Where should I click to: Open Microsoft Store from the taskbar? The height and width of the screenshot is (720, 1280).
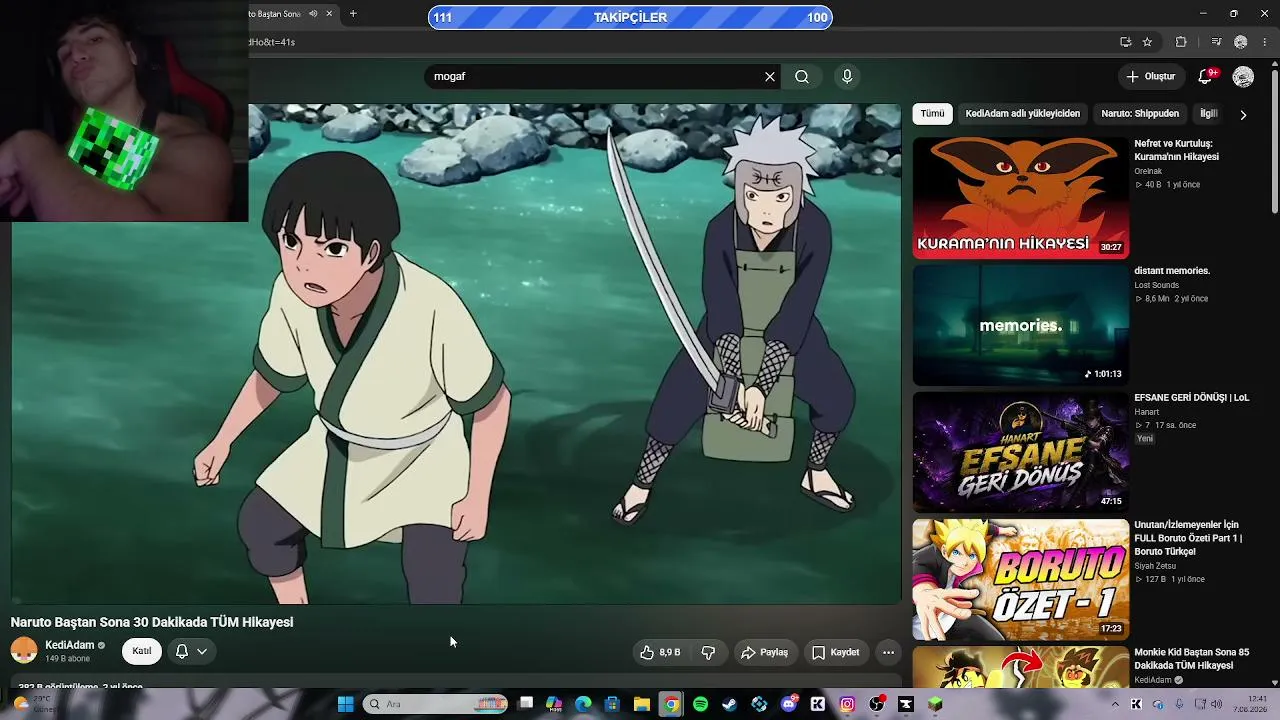613,704
